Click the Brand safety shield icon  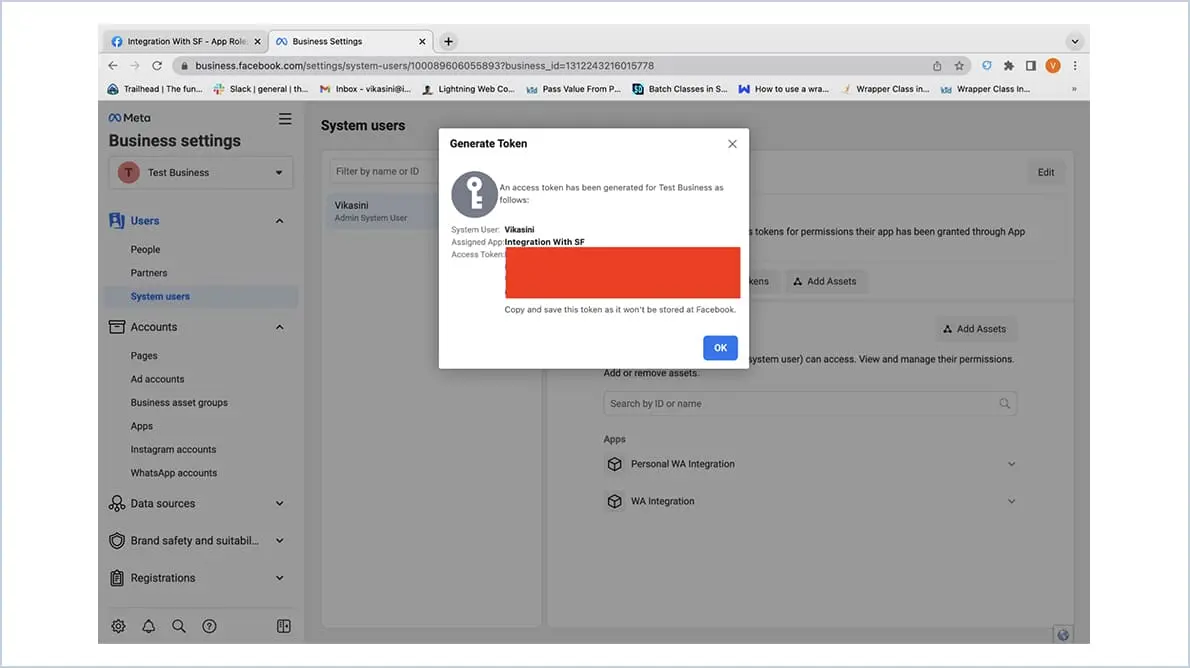(x=117, y=540)
